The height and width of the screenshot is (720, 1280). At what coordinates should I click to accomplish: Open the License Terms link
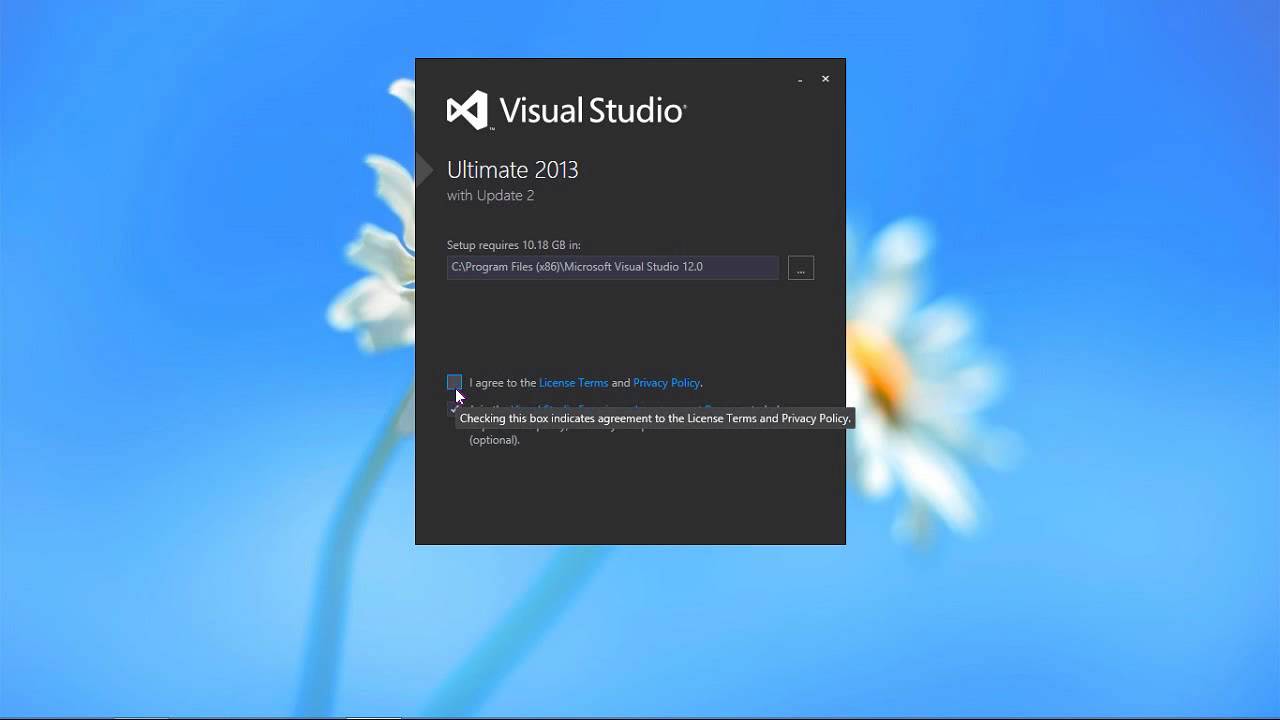tap(573, 383)
